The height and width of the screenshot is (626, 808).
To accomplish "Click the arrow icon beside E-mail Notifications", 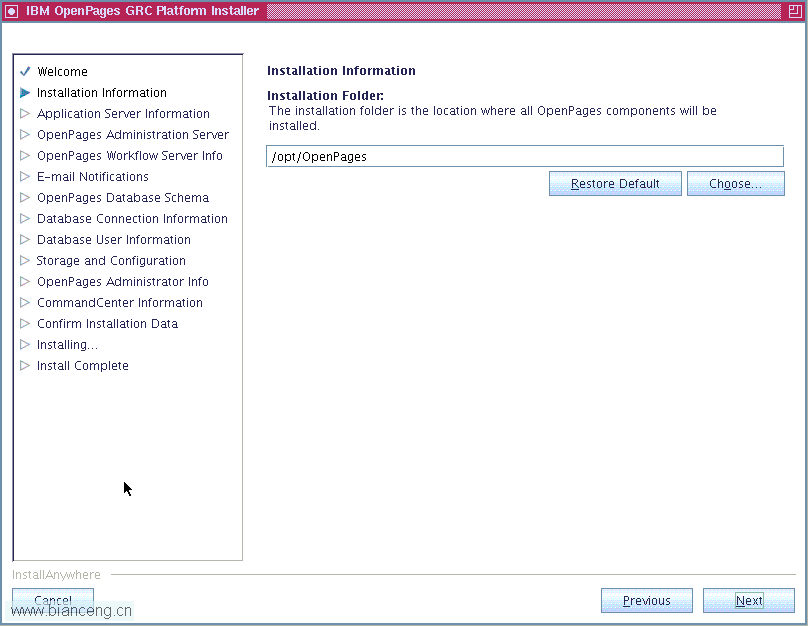I will click(25, 177).
